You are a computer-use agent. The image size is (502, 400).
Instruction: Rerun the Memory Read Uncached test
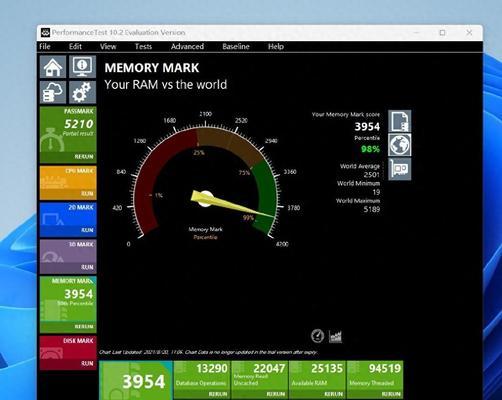[276, 394]
